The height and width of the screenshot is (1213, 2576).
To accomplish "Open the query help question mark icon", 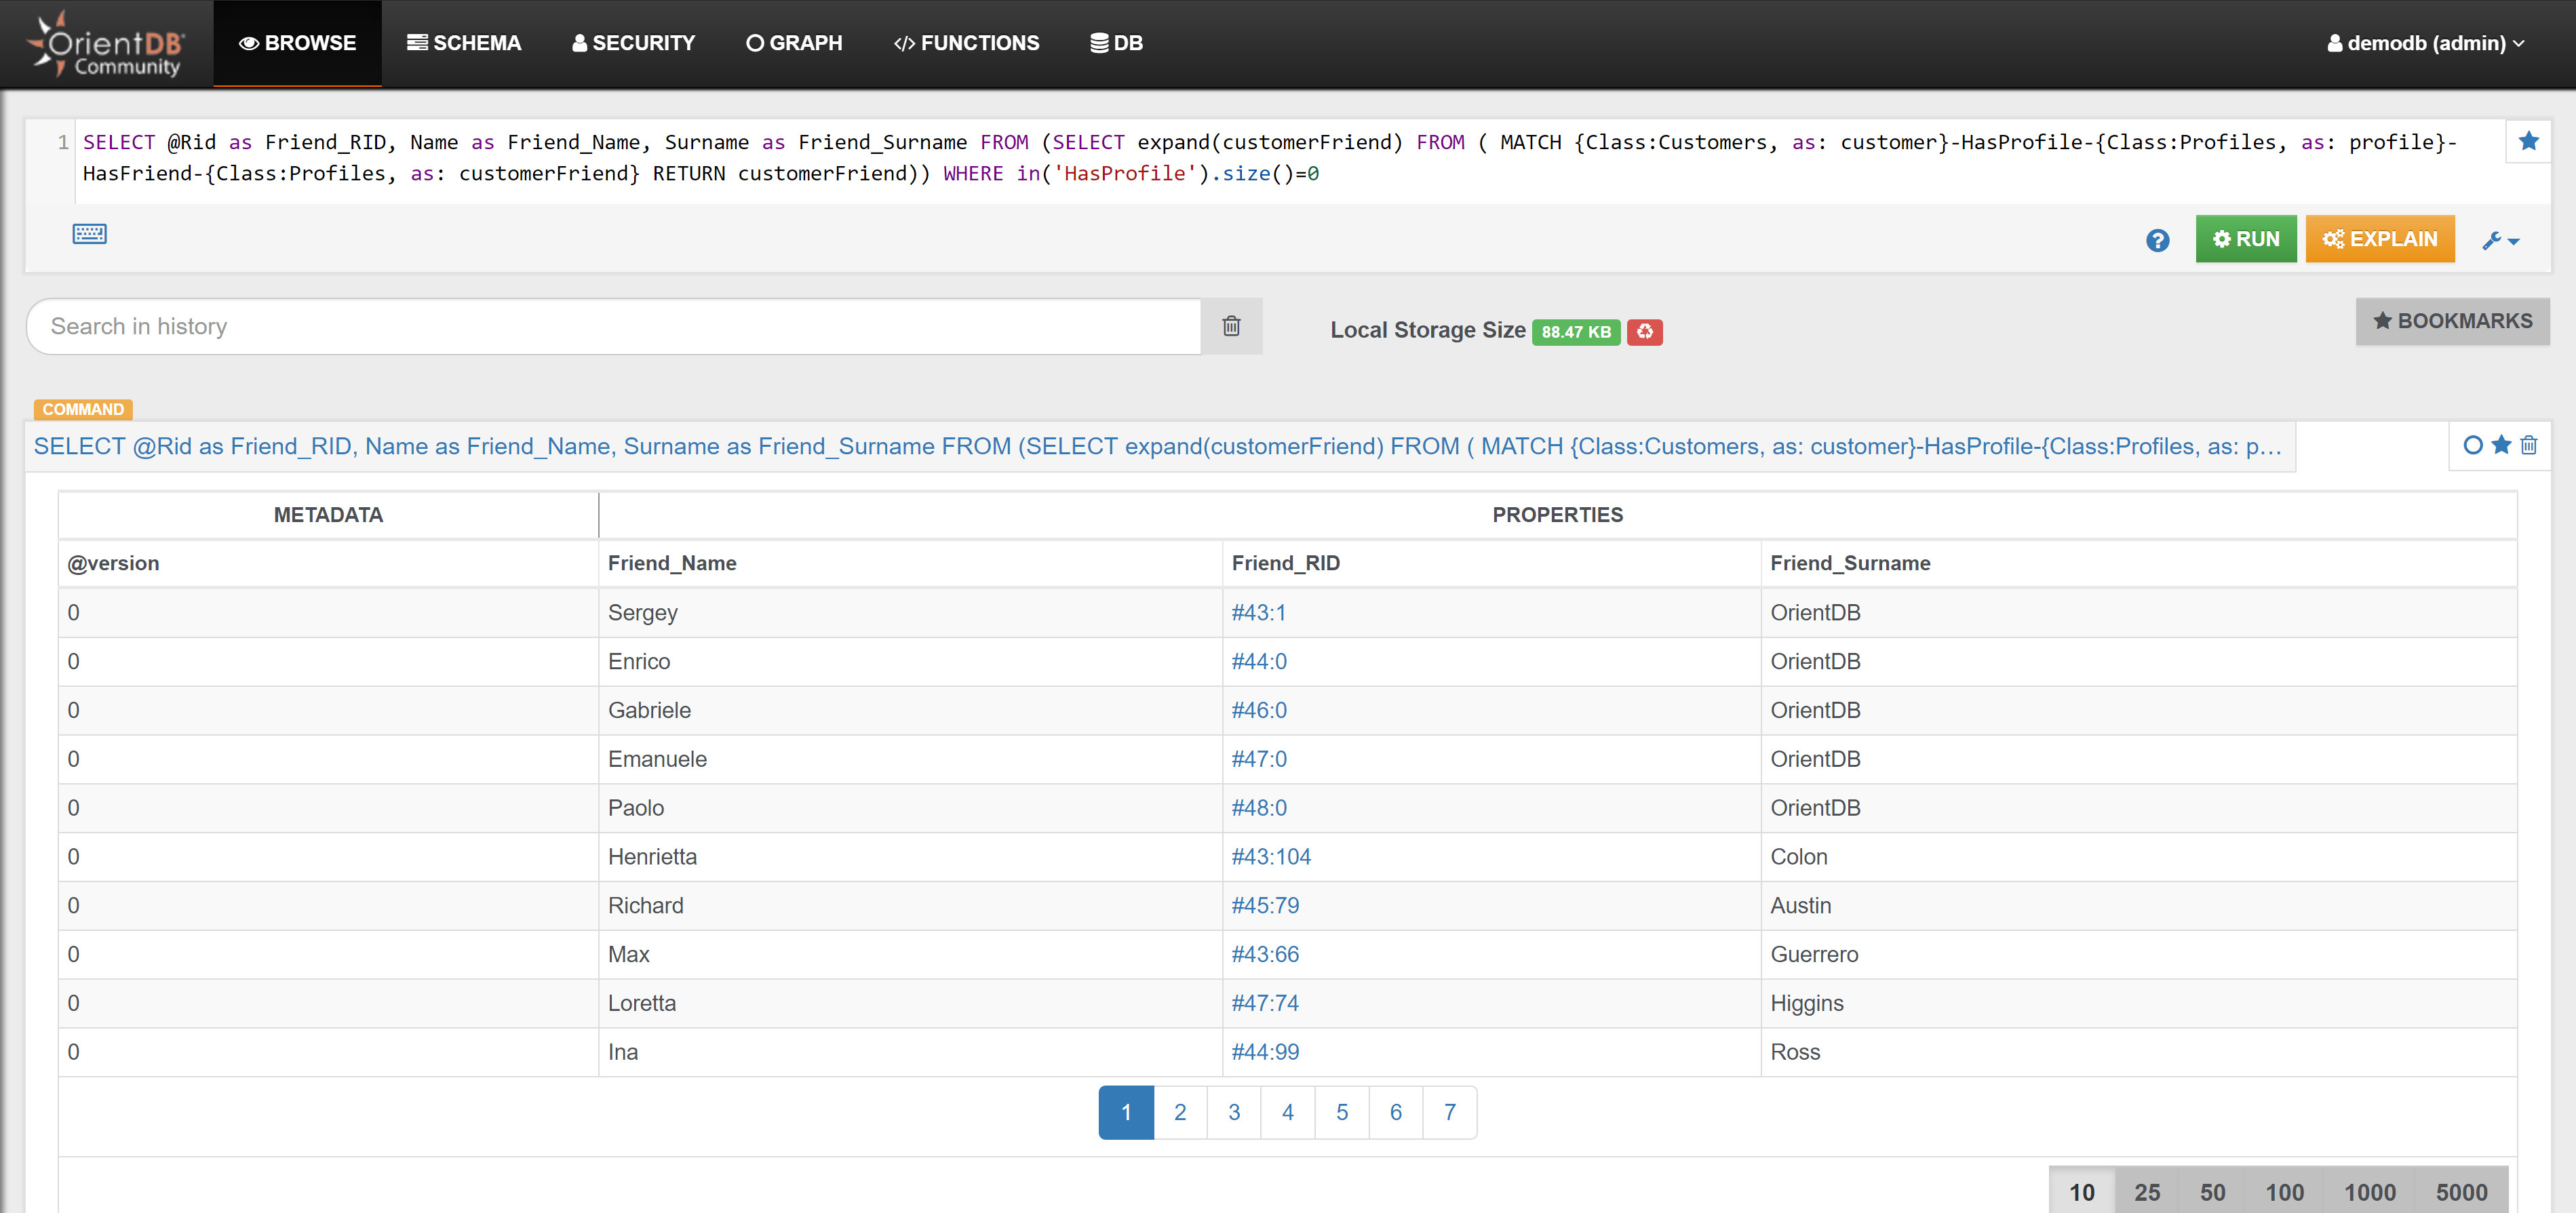I will point(2157,240).
